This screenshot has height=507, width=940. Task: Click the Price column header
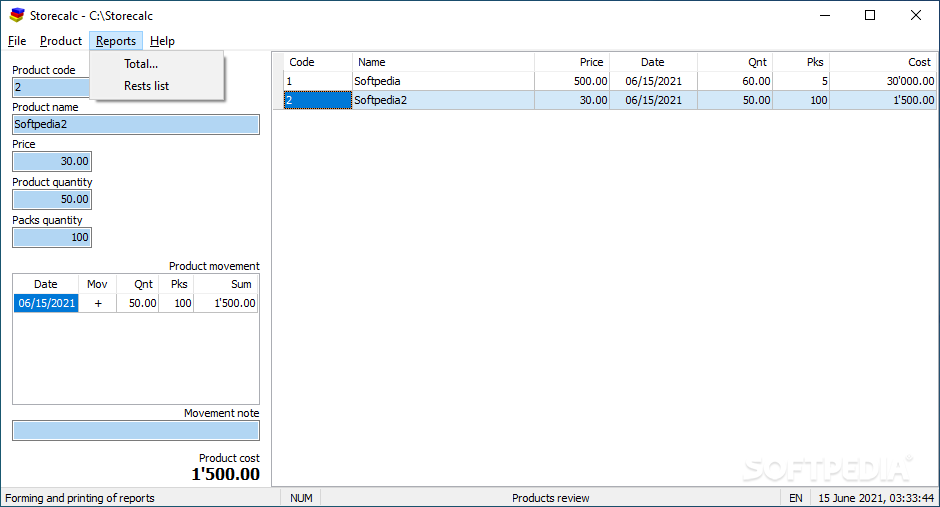coord(572,62)
